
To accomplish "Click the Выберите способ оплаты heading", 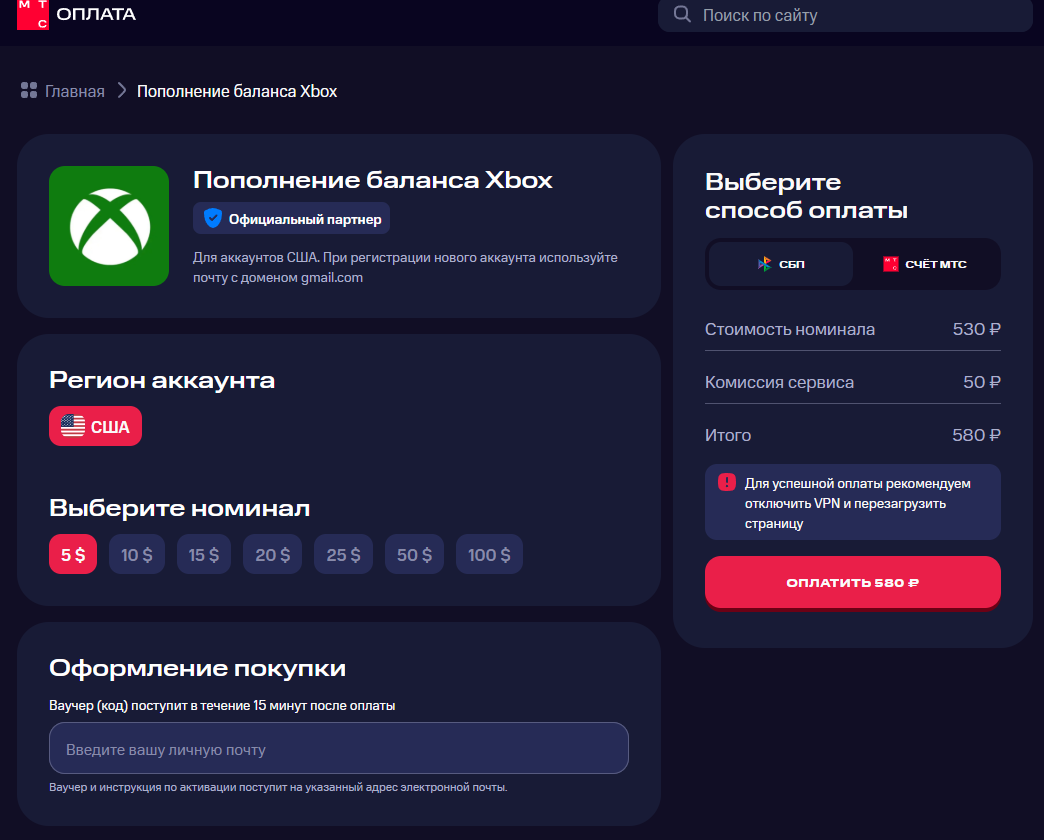I will [806, 196].
